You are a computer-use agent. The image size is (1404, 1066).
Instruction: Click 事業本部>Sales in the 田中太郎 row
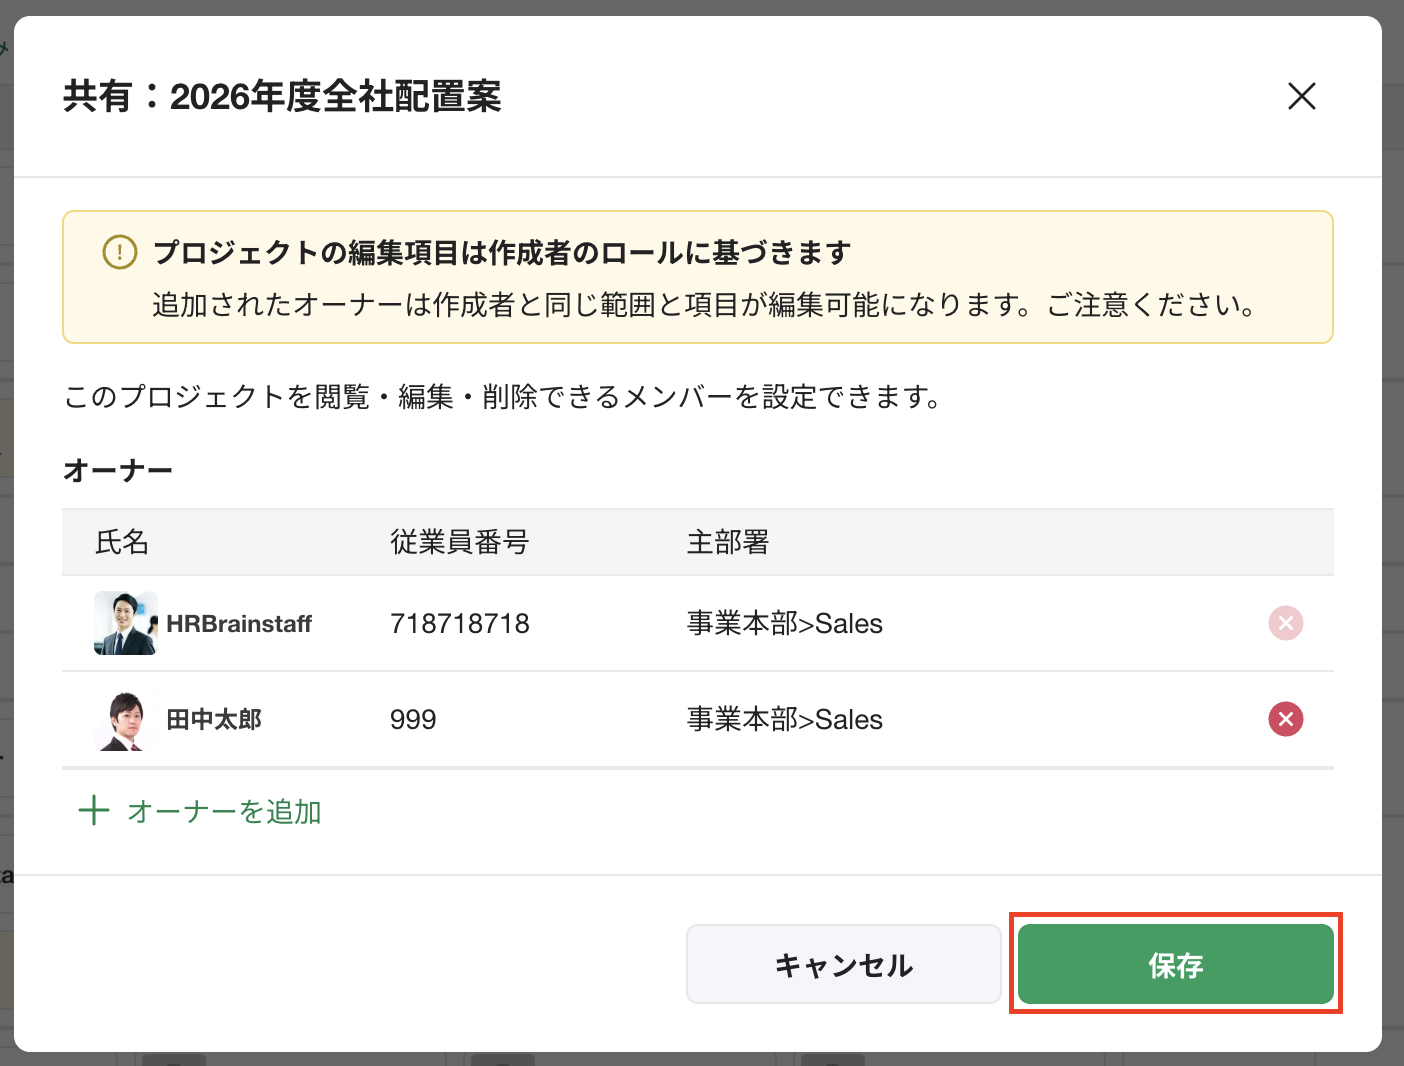(784, 720)
